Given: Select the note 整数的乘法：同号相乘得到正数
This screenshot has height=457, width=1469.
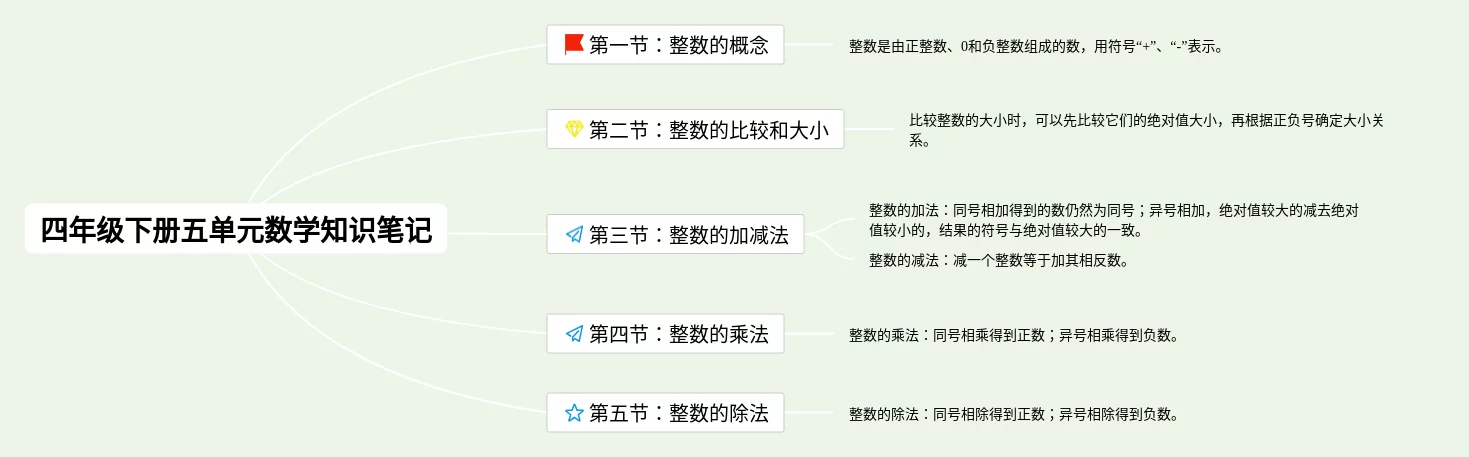Looking at the screenshot, I should (x=1013, y=335).
